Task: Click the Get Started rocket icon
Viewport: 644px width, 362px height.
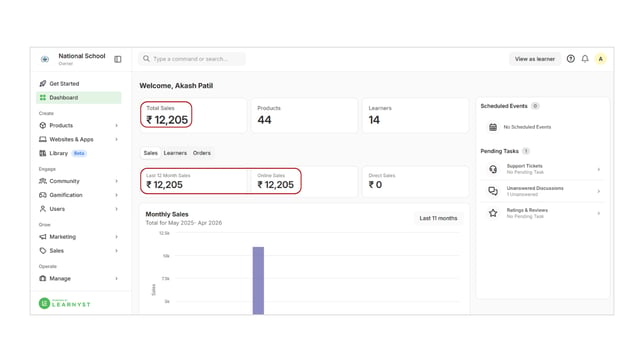Action: coord(43,83)
